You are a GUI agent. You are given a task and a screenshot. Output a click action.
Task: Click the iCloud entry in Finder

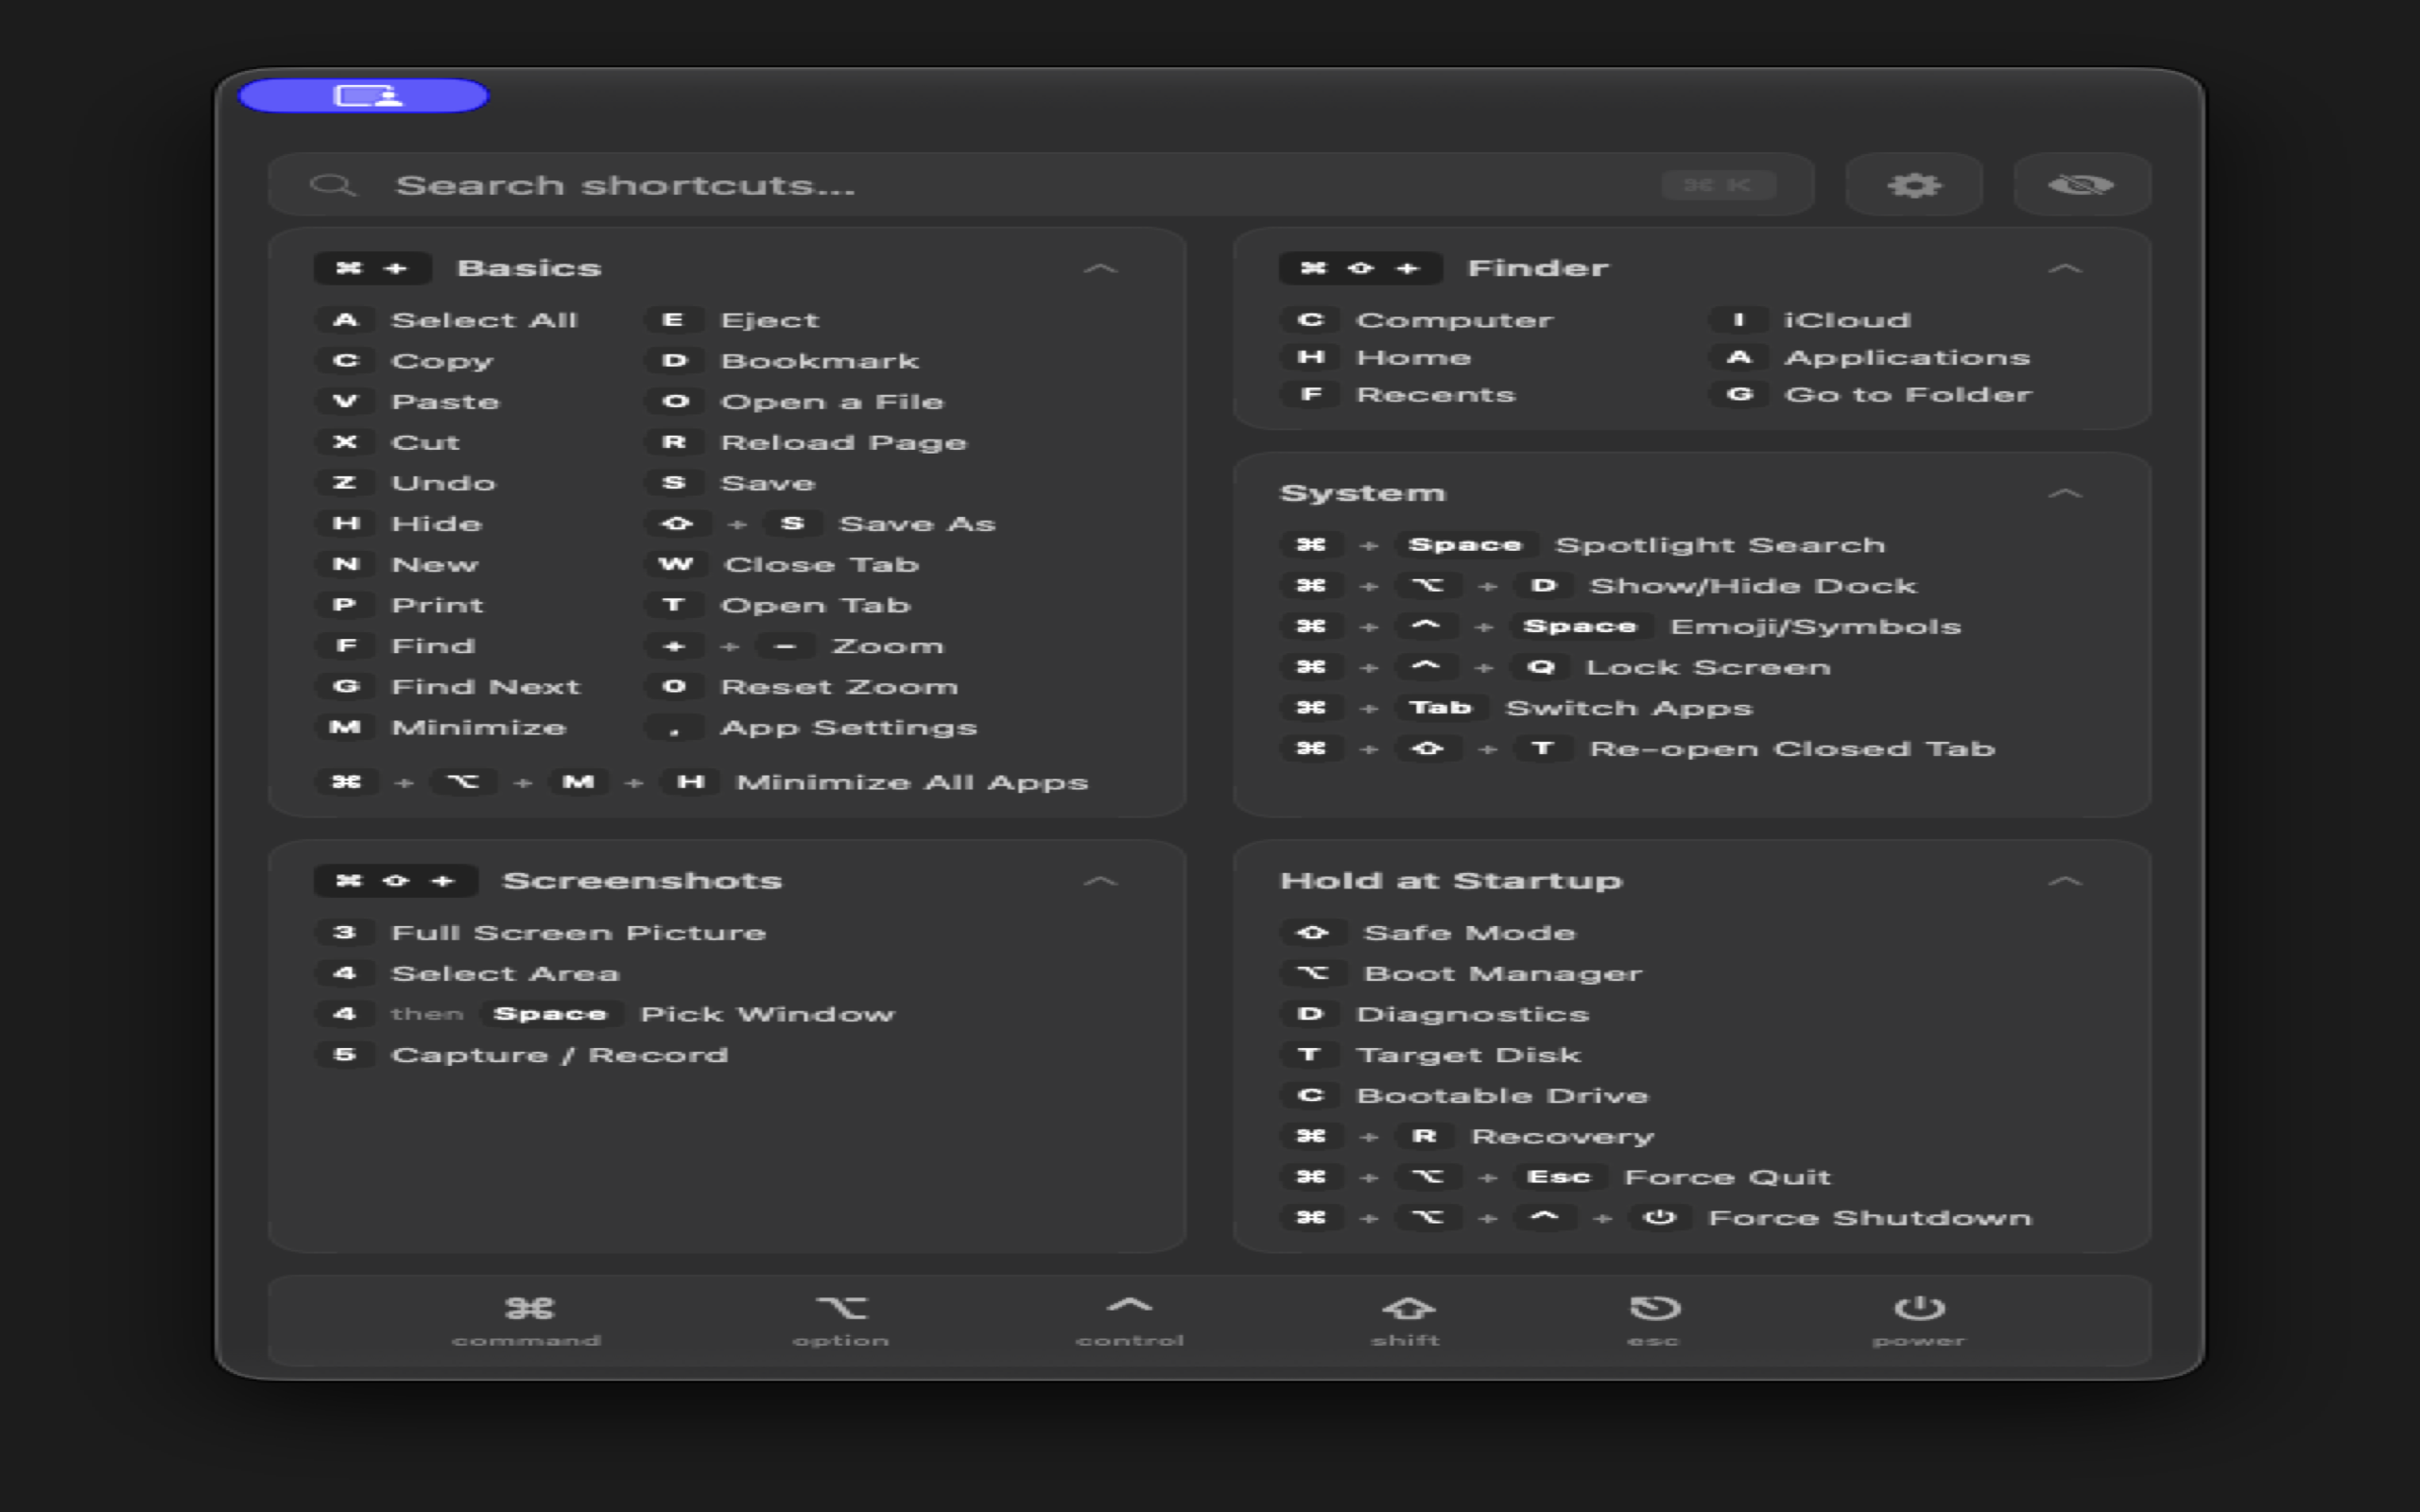coord(1811,320)
